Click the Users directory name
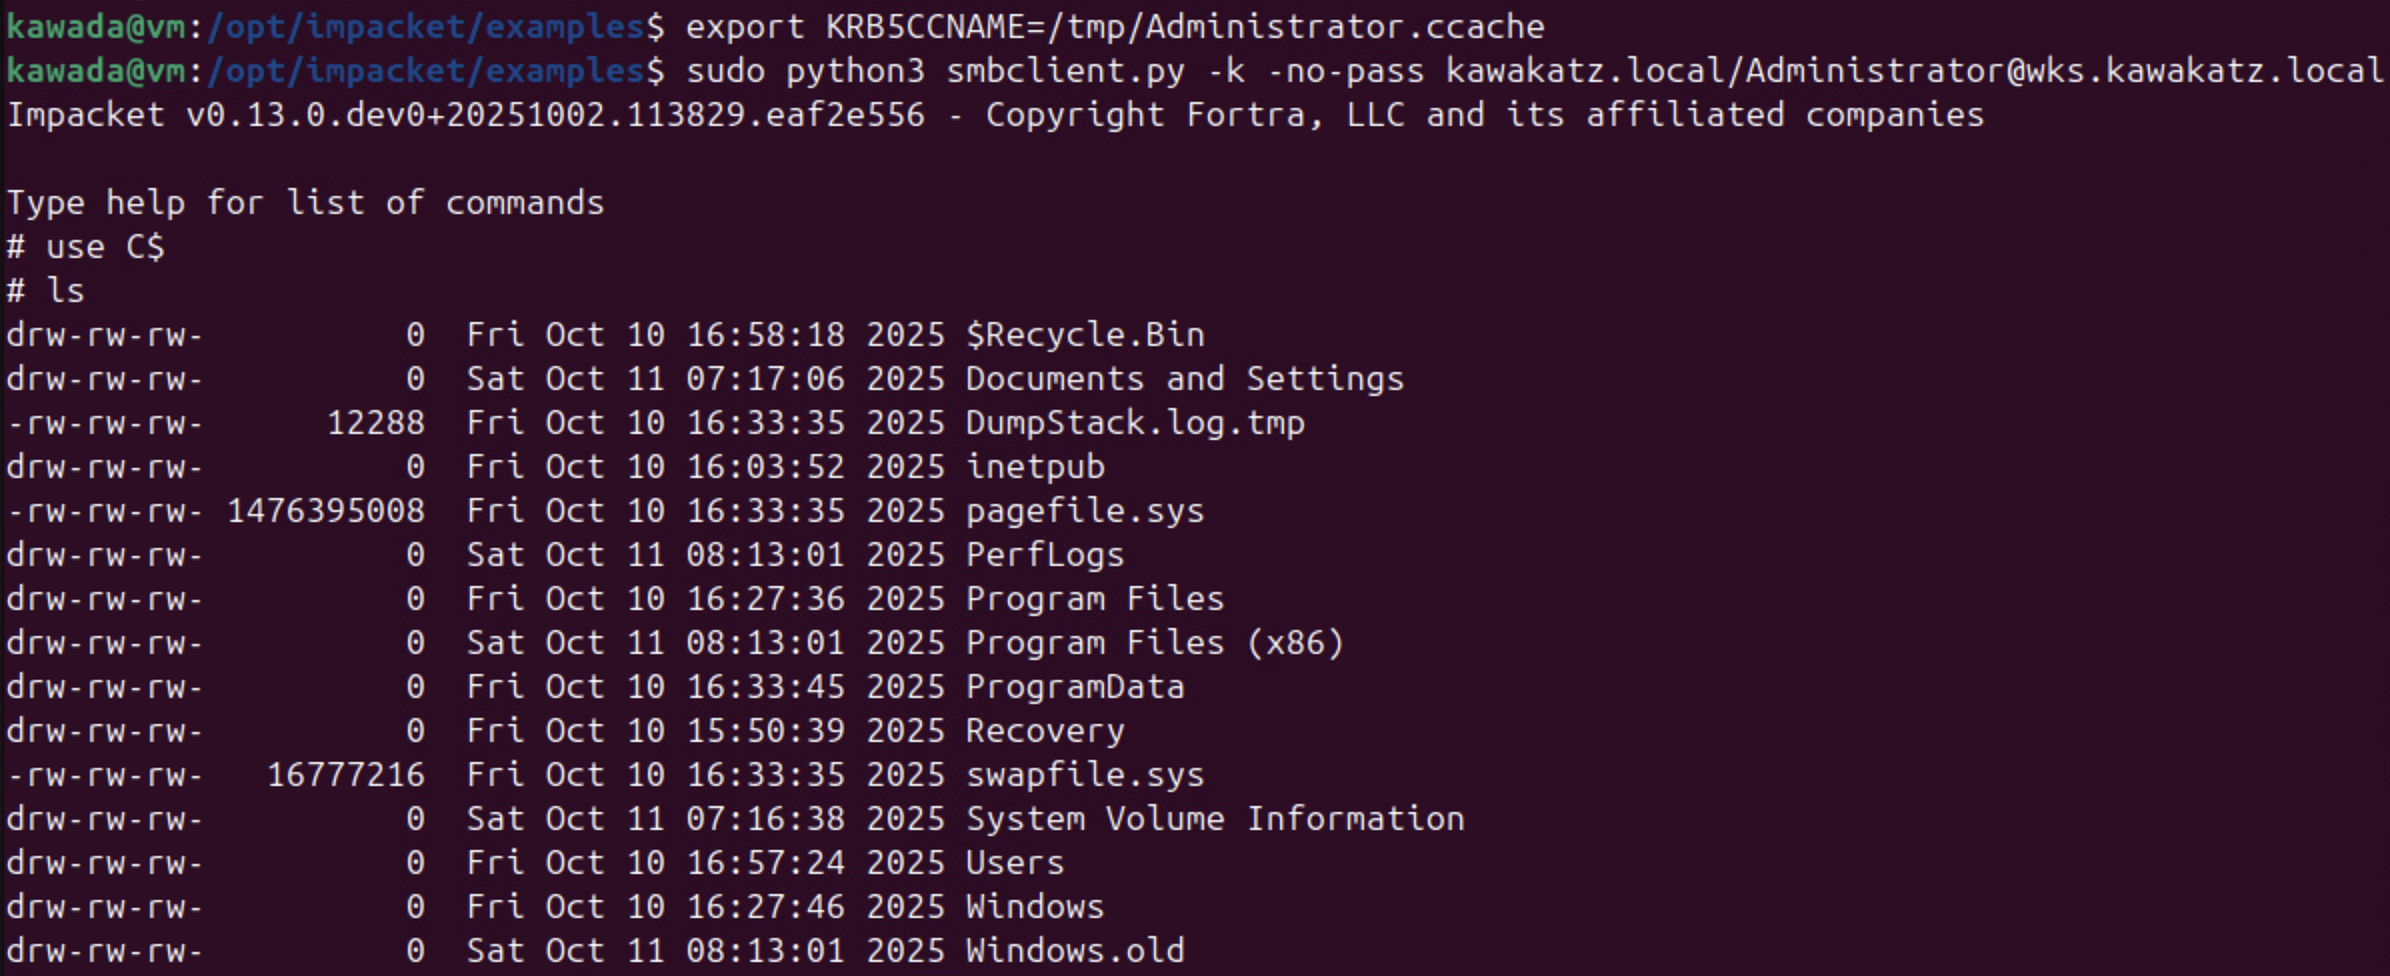This screenshot has width=2390, height=976. (x=1014, y=863)
